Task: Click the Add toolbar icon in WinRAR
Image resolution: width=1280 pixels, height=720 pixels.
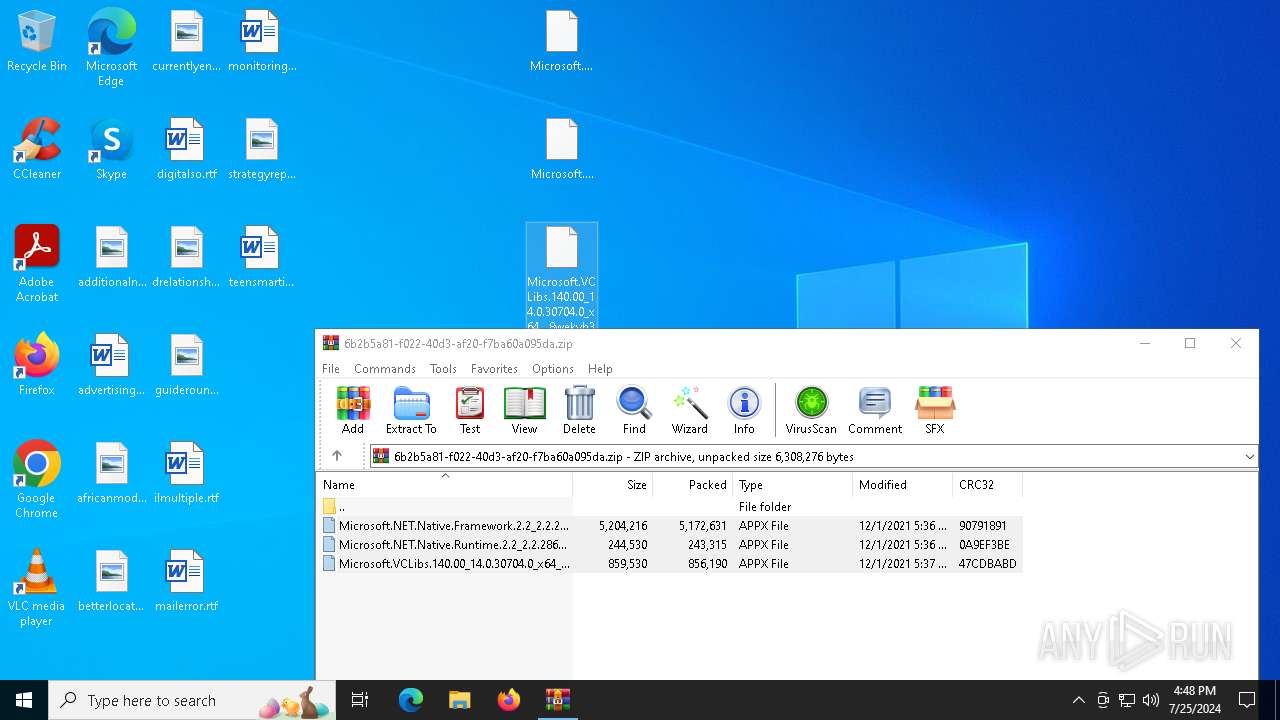Action: tap(353, 410)
